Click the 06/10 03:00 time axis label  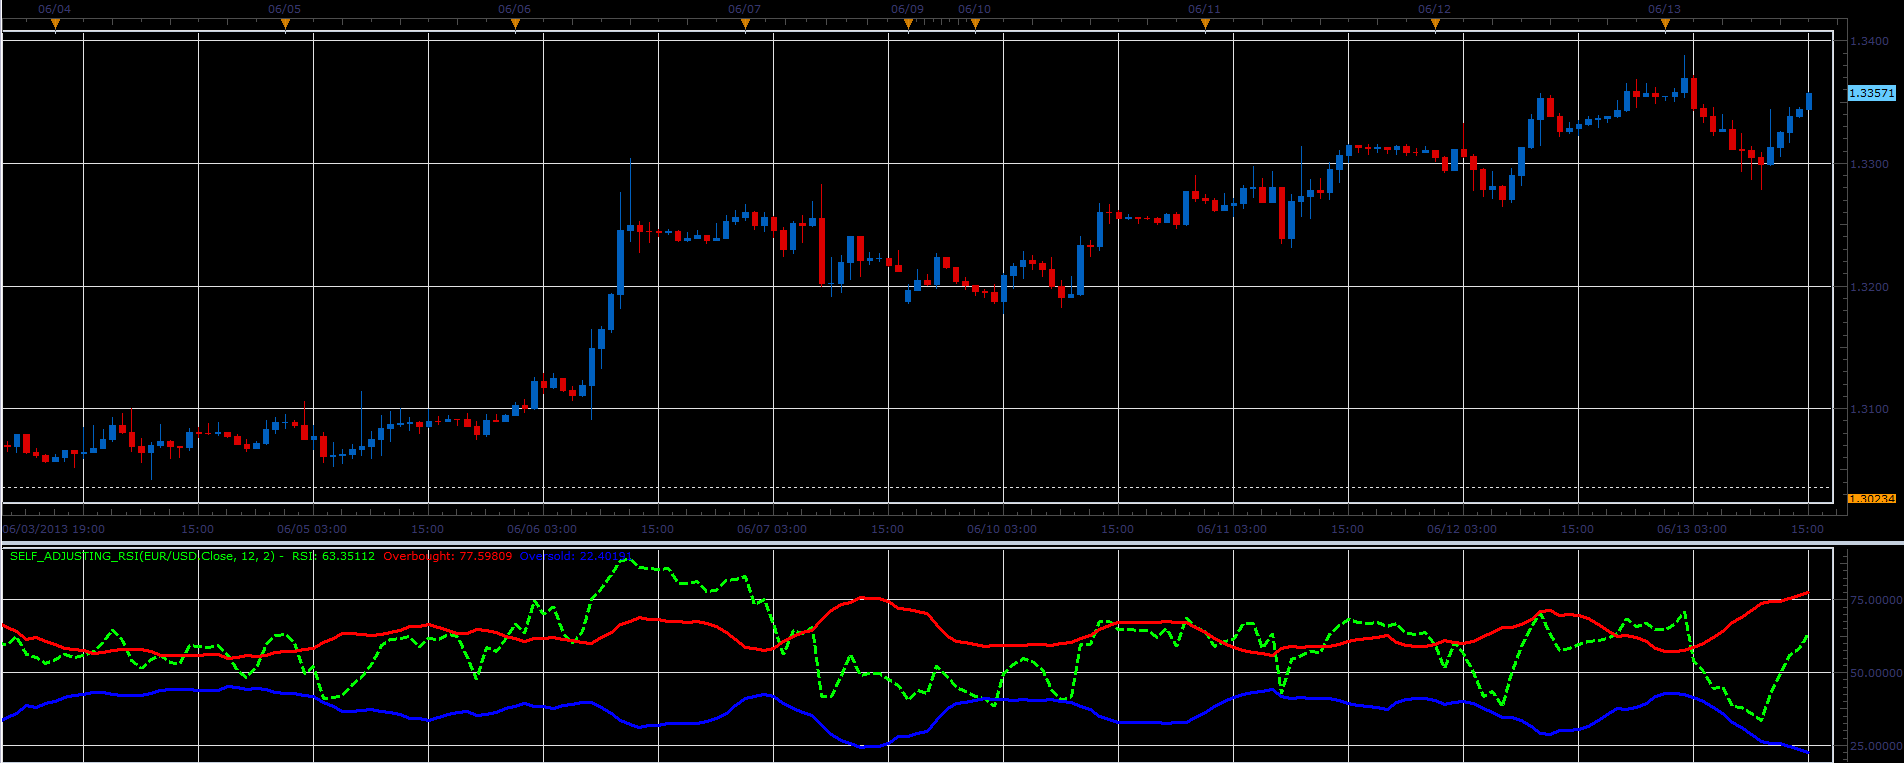pos(1002,529)
